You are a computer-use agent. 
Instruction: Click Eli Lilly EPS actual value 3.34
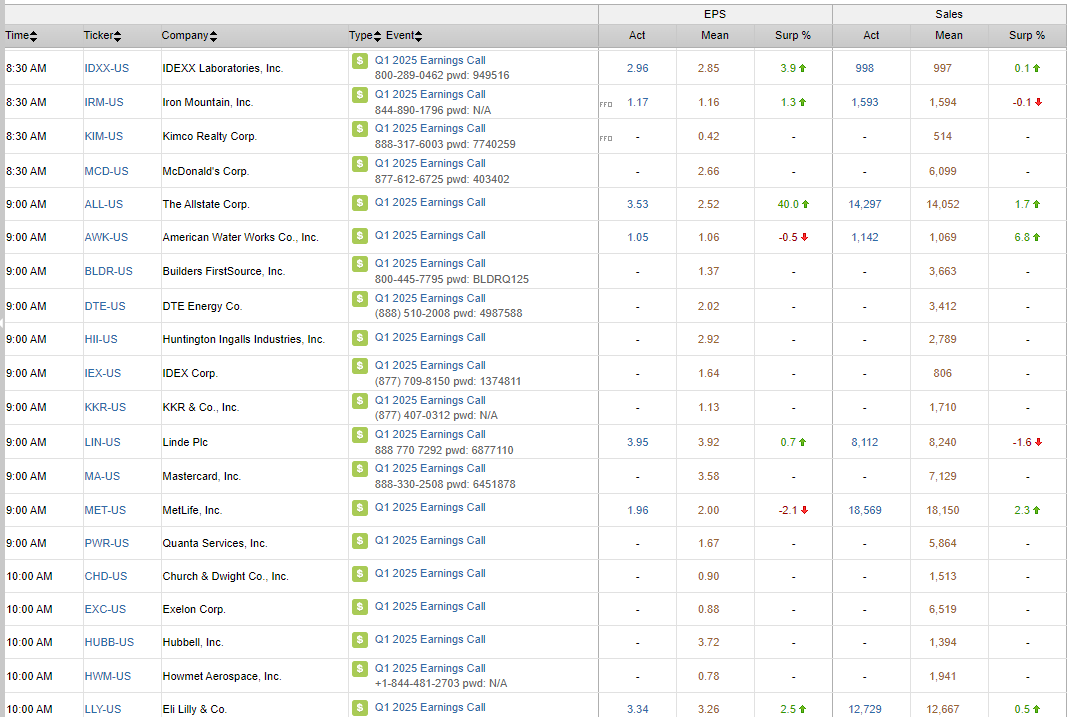click(x=638, y=709)
